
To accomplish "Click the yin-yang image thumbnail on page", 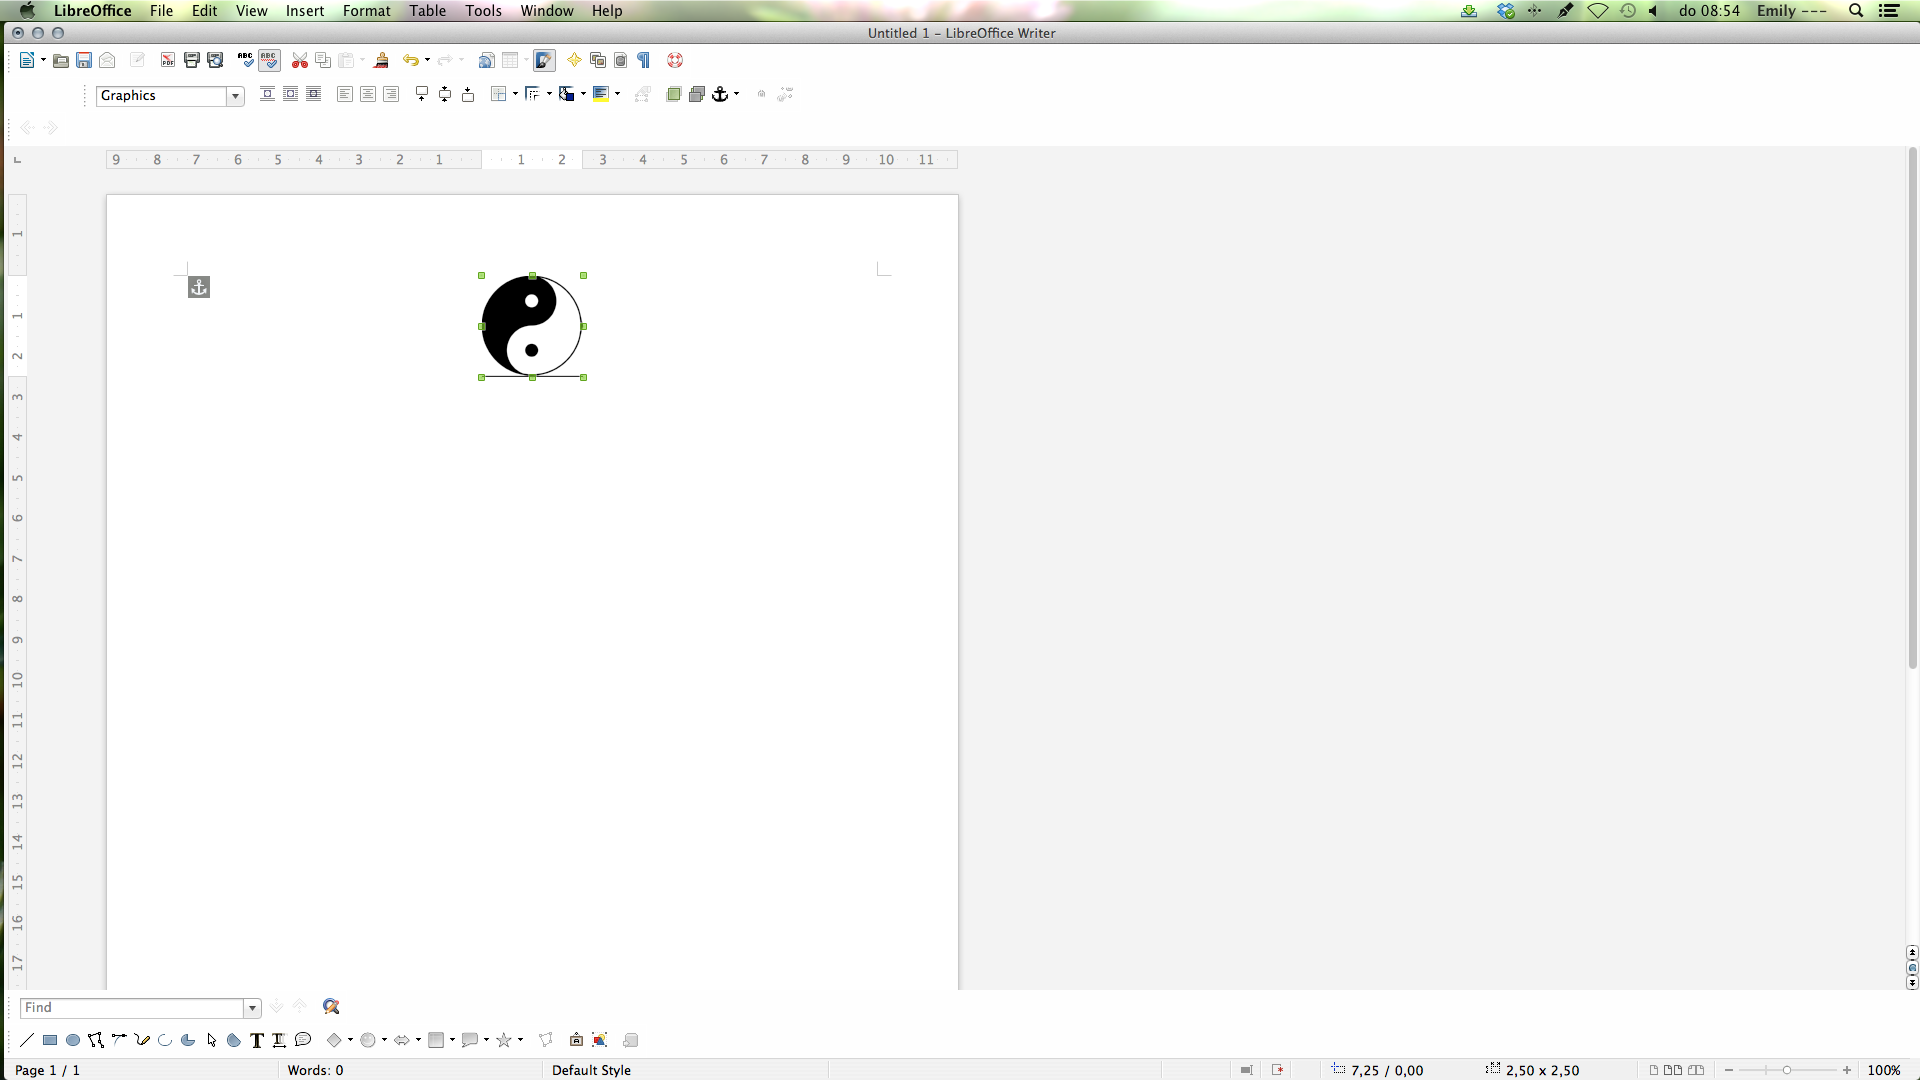I will (x=531, y=324).
